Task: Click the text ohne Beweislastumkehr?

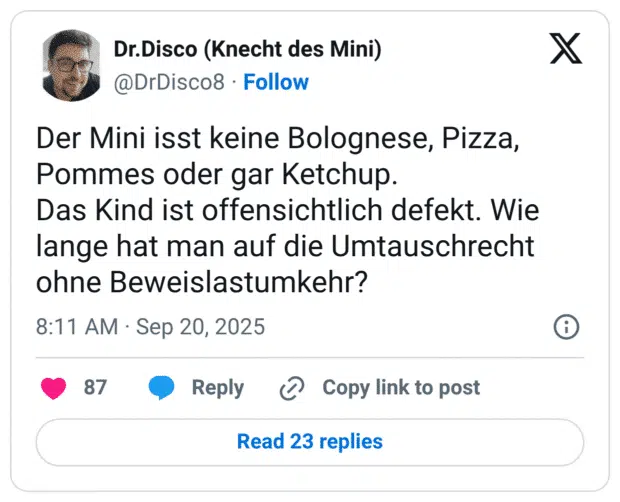Action: coord(201,283)
